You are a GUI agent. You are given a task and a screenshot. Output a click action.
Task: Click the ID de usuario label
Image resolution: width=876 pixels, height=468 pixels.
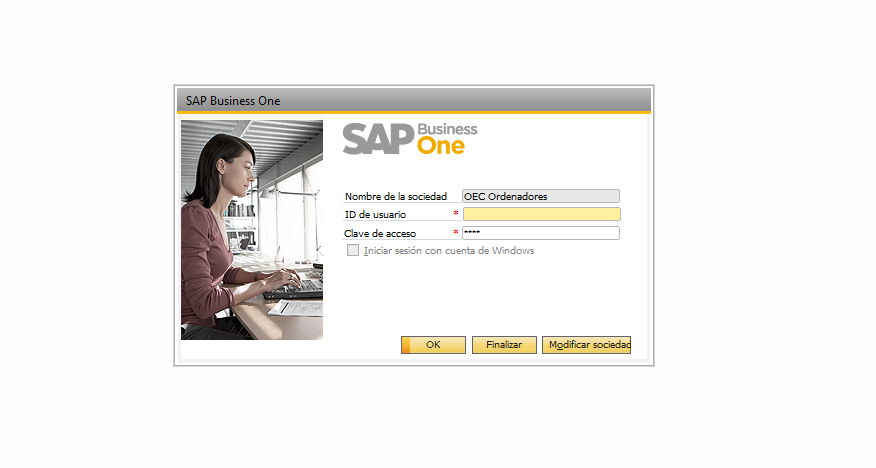click(375, 214)
